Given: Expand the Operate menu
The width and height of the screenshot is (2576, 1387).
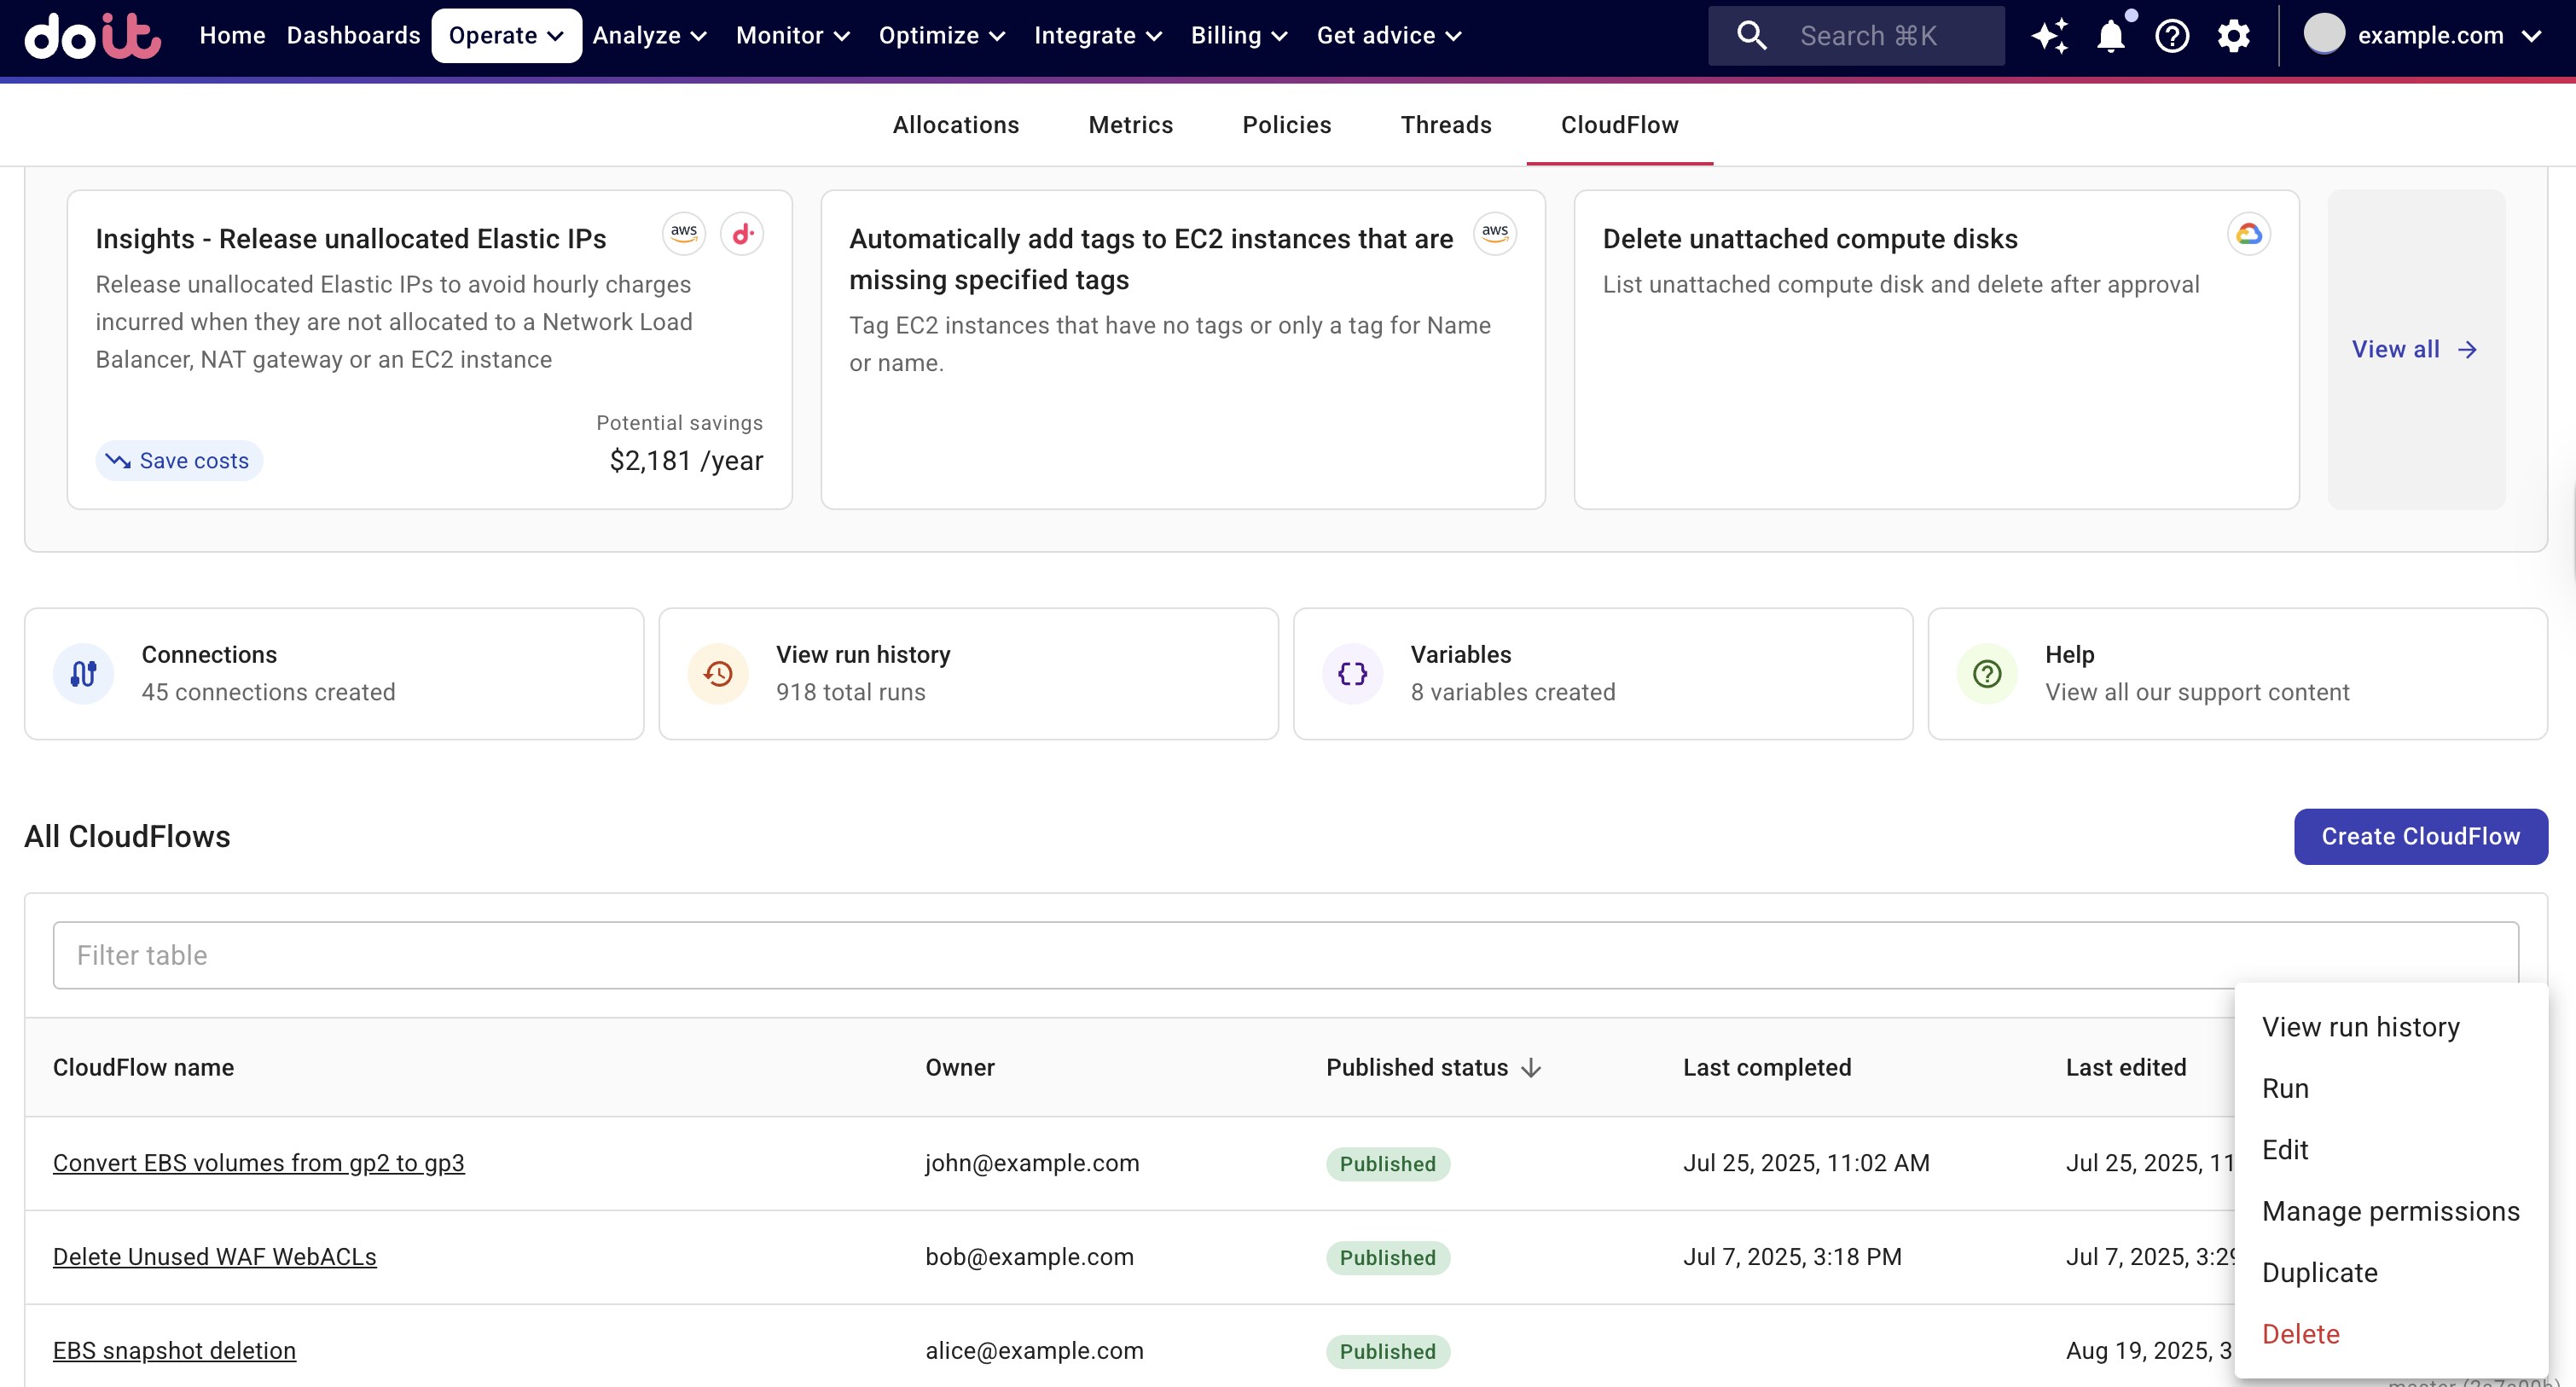Looking at the screenshot, I should 506,35.
